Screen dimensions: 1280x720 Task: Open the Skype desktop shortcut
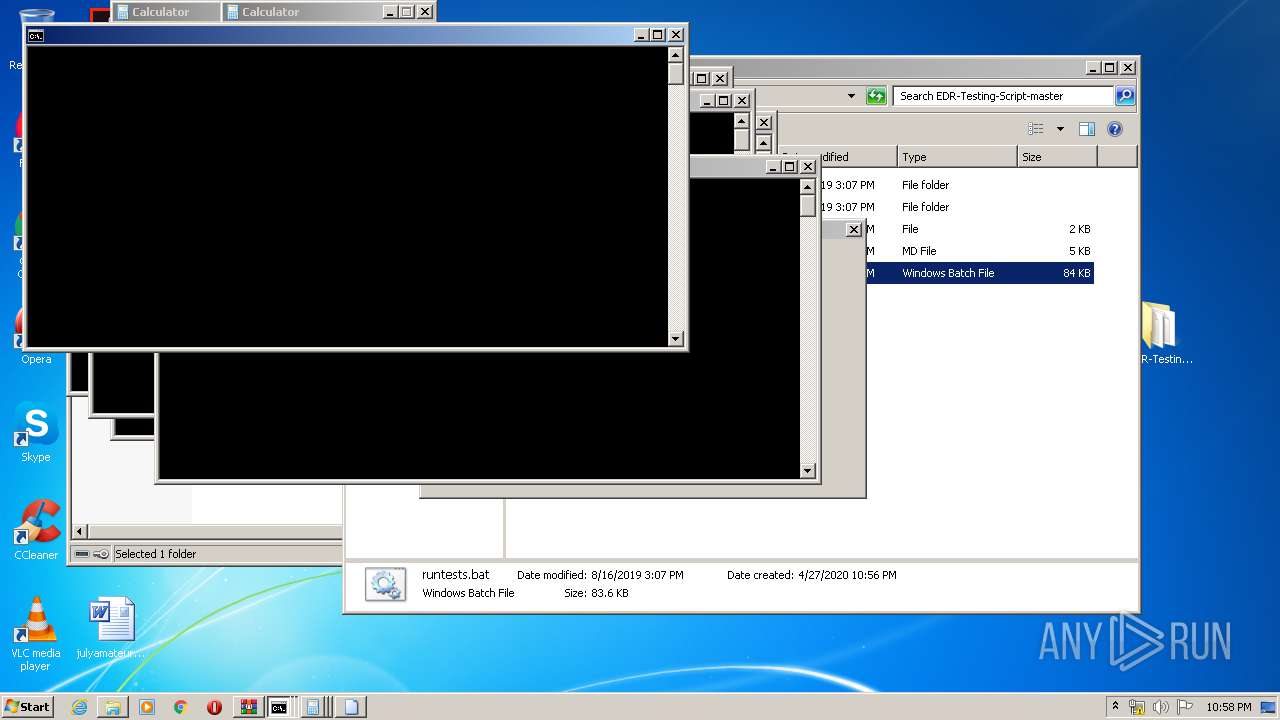pyautogui.click(x=36, y=433)
